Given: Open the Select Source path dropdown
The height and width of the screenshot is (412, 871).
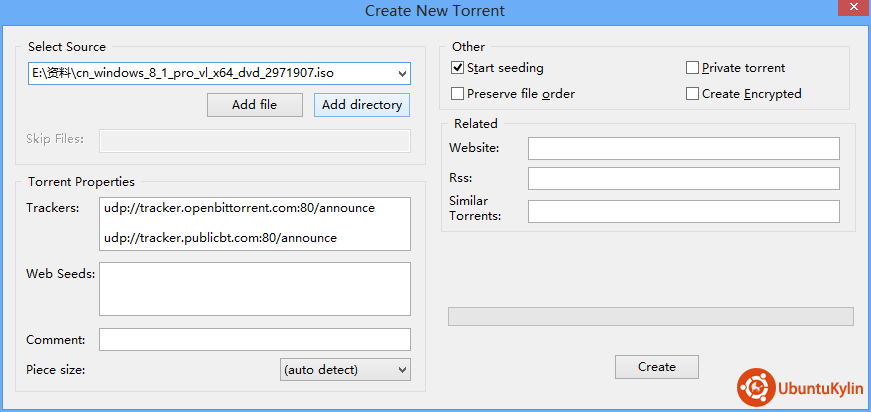Looking at the screenshot, I should coord(402,73).
